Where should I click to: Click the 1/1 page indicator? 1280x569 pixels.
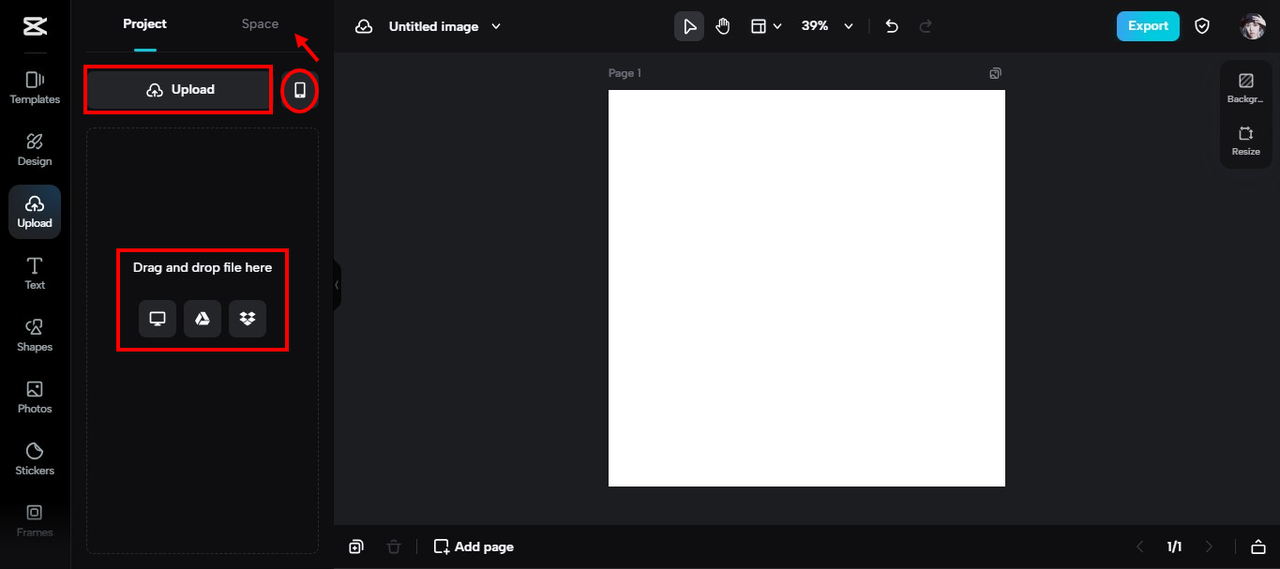pos(1174,546)
